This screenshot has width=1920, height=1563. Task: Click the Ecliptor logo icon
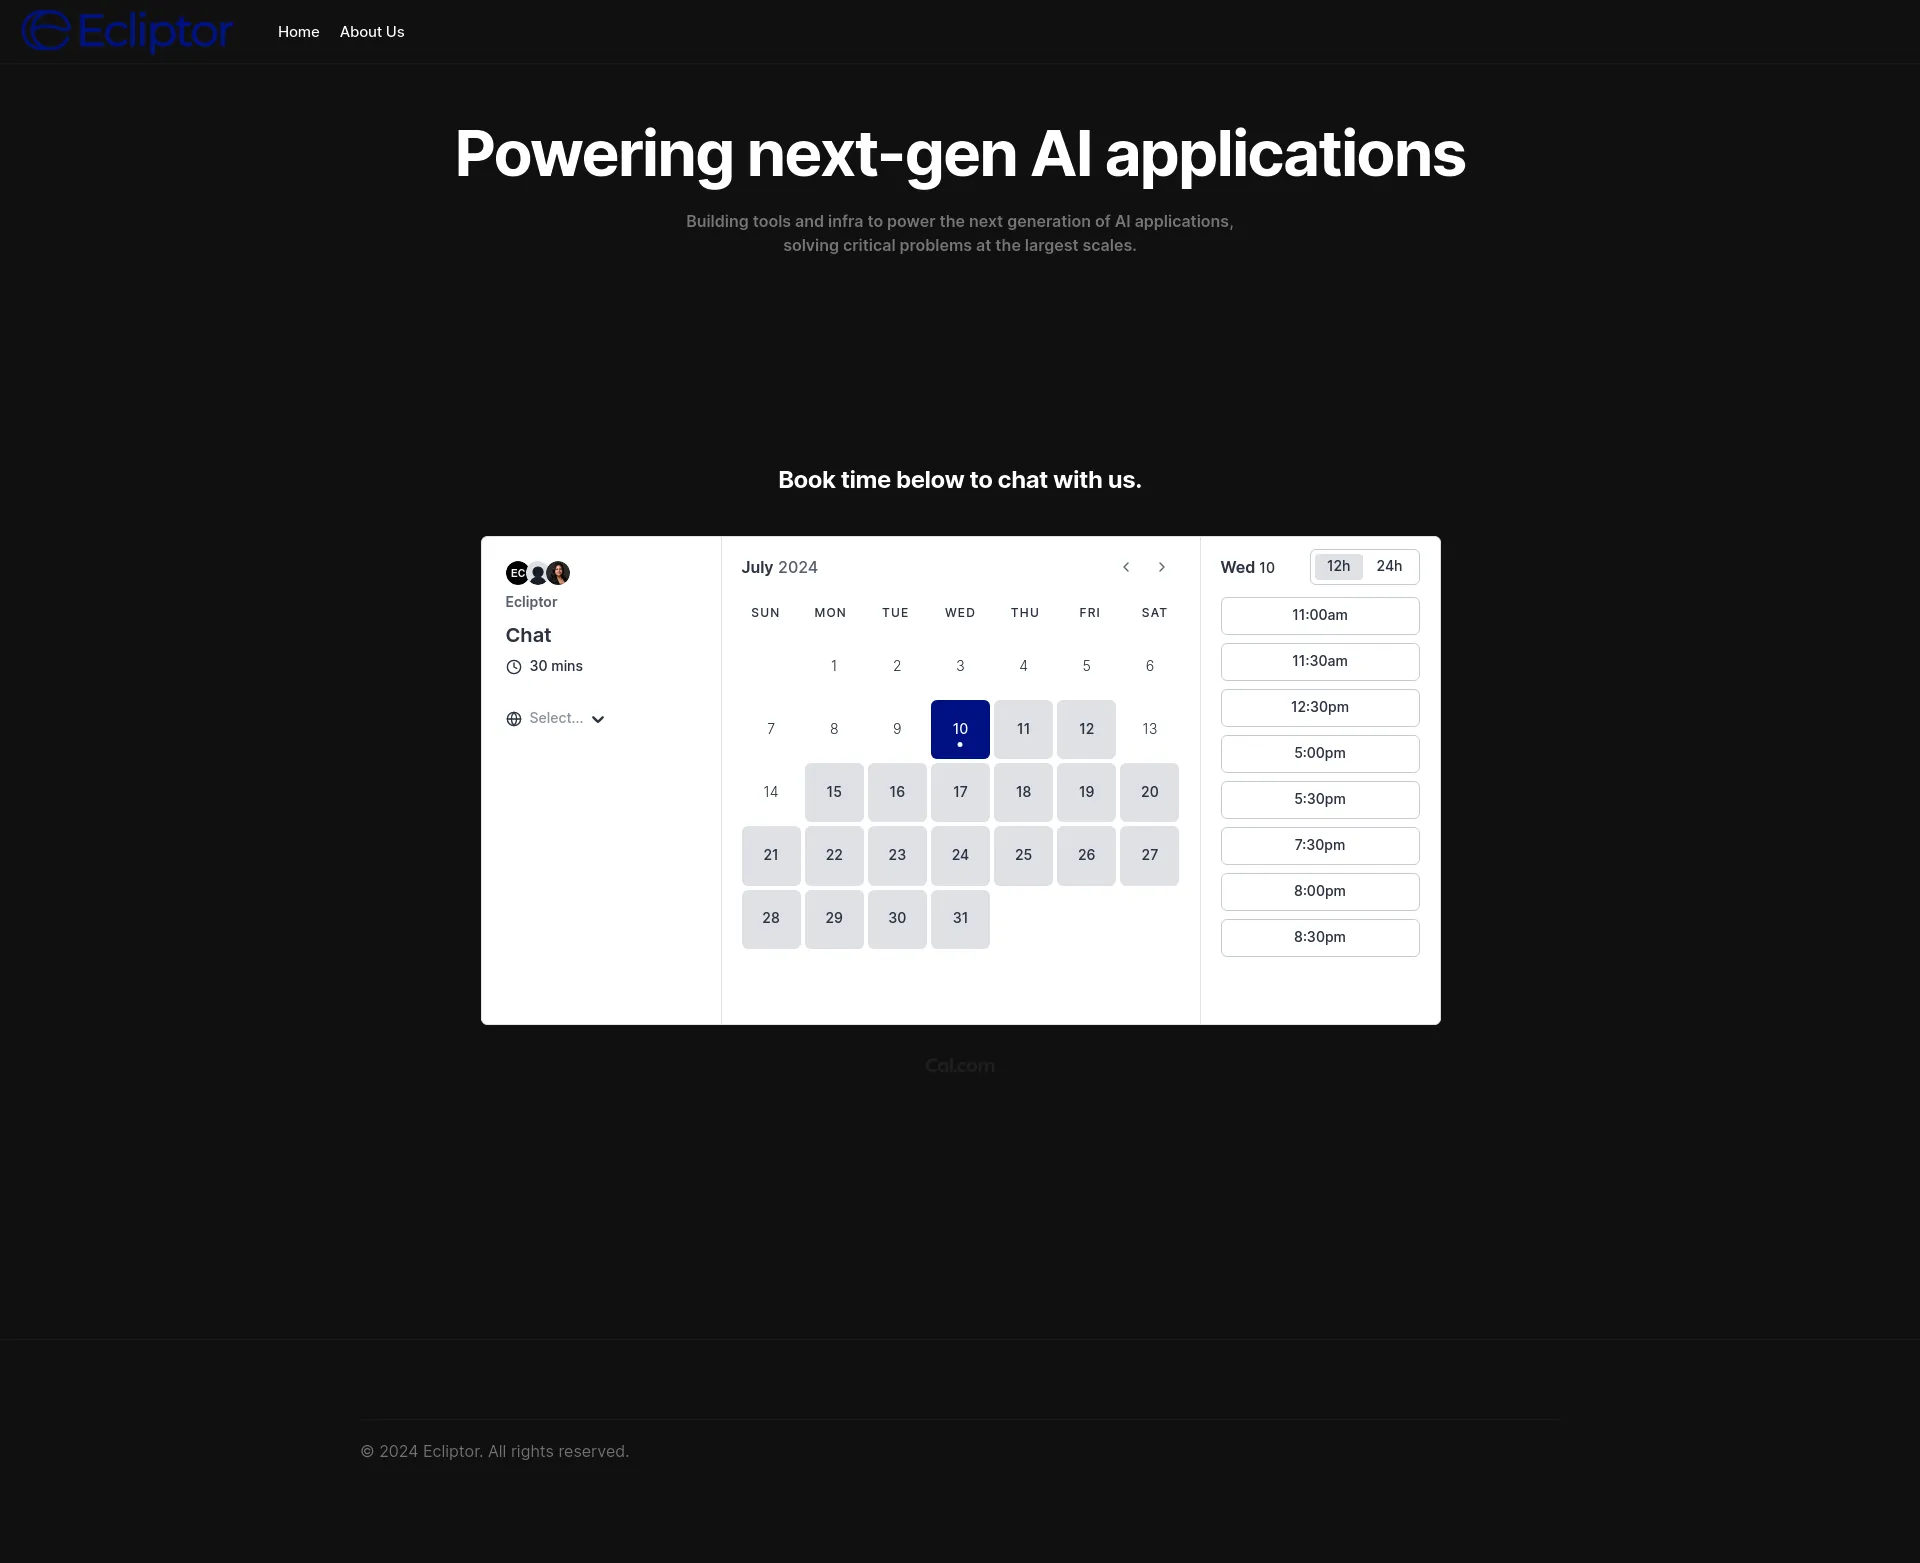point(40,32)
